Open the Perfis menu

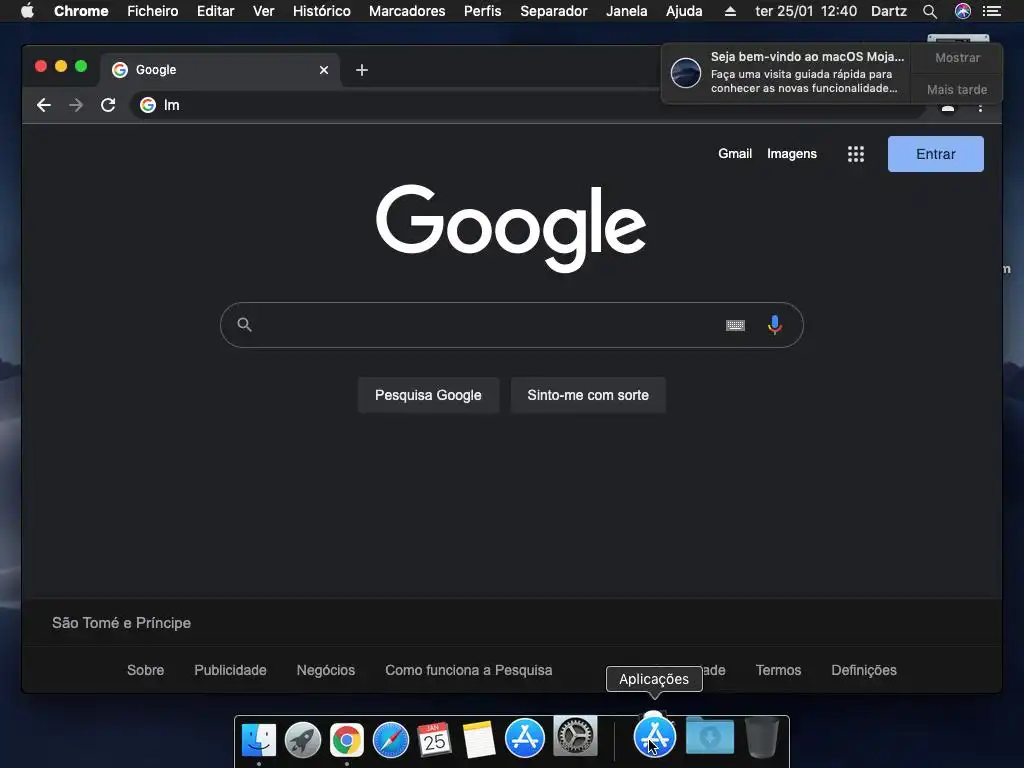tap(482, 11)
